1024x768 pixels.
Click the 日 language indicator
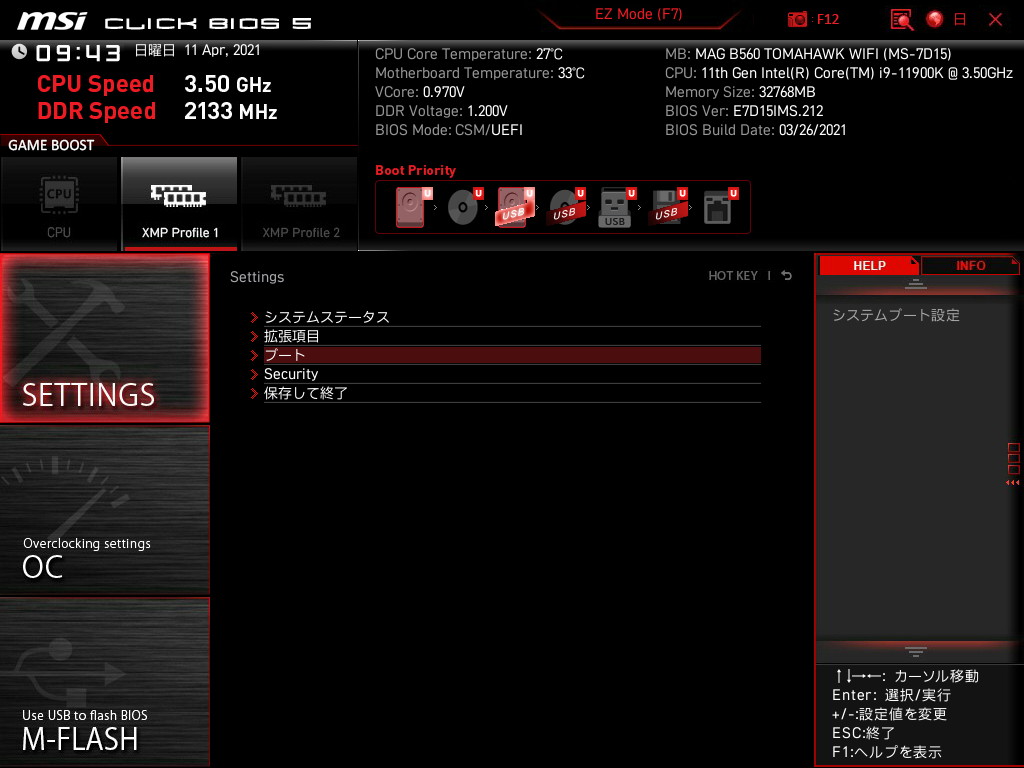[x=960, y=20]
